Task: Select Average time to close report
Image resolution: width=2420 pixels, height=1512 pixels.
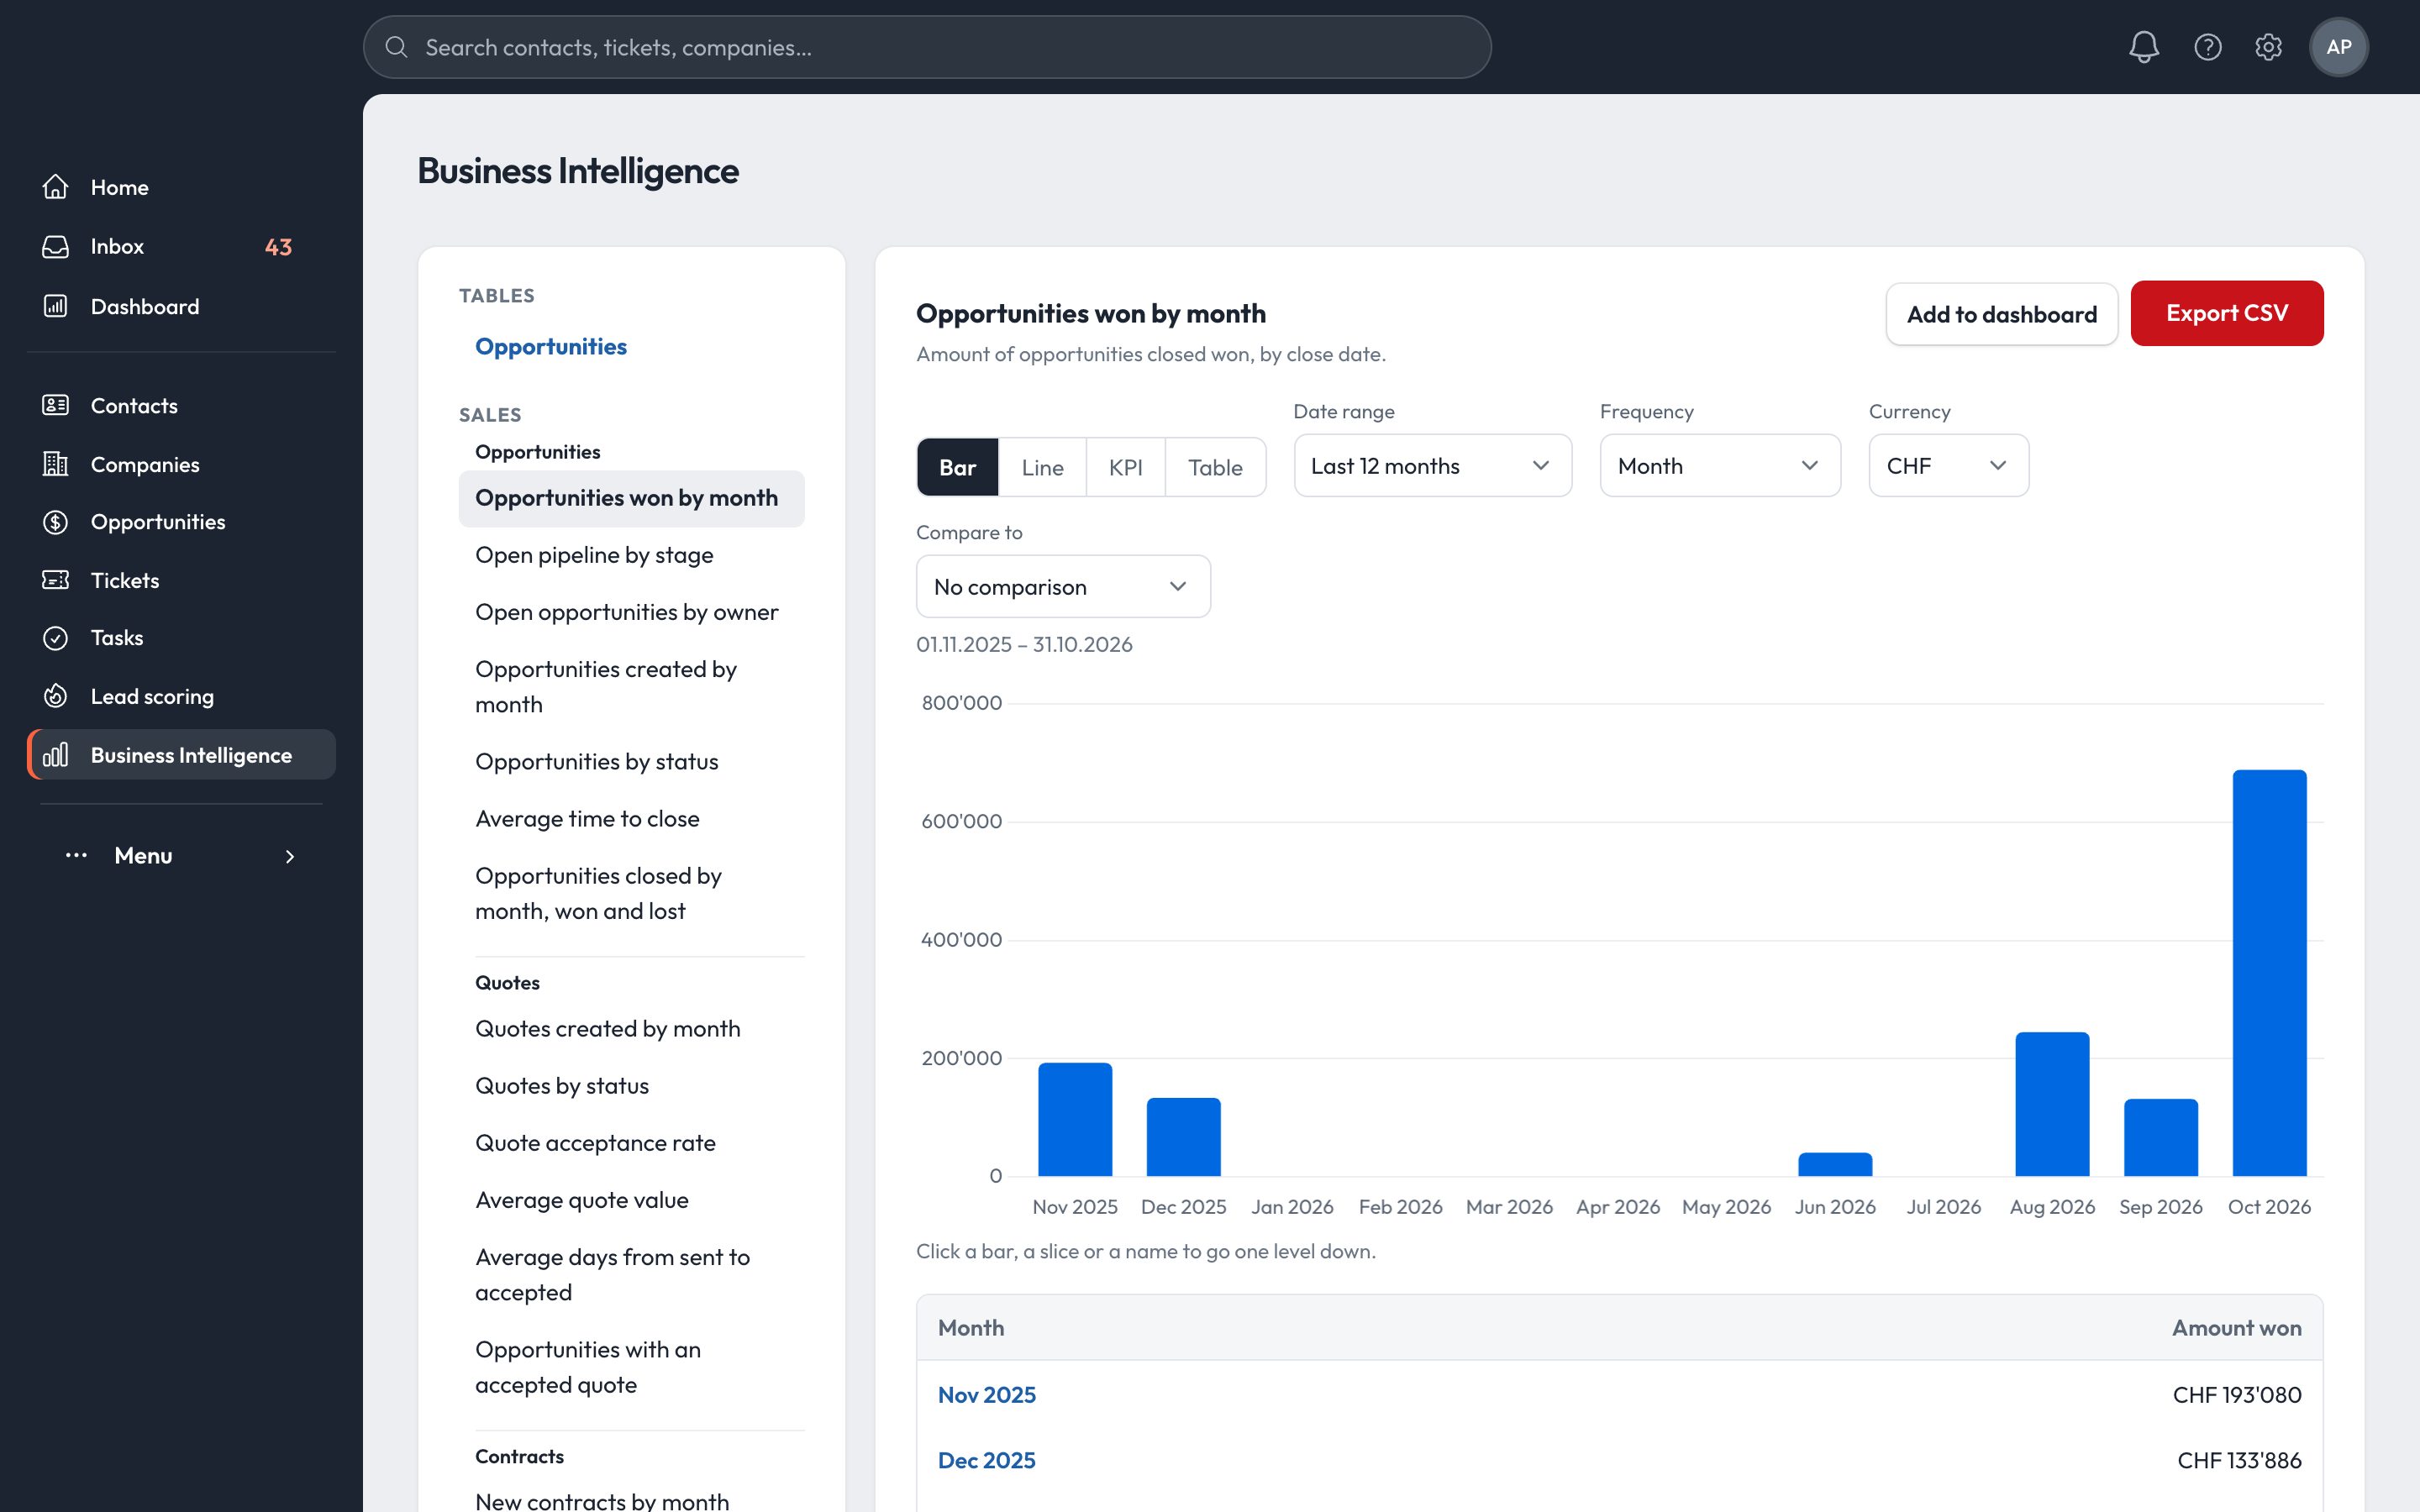Action: click(631, 819)
